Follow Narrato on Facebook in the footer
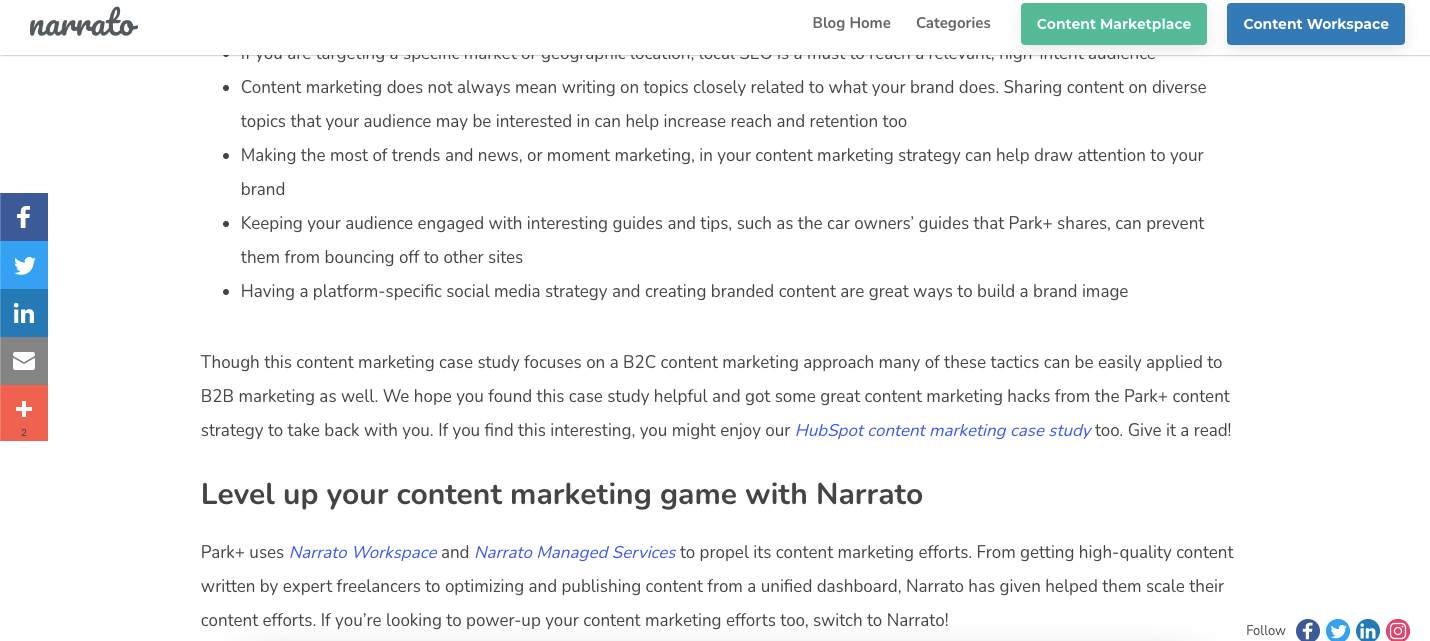This screenshot has height=641, width=1430. click(1308, 630)
